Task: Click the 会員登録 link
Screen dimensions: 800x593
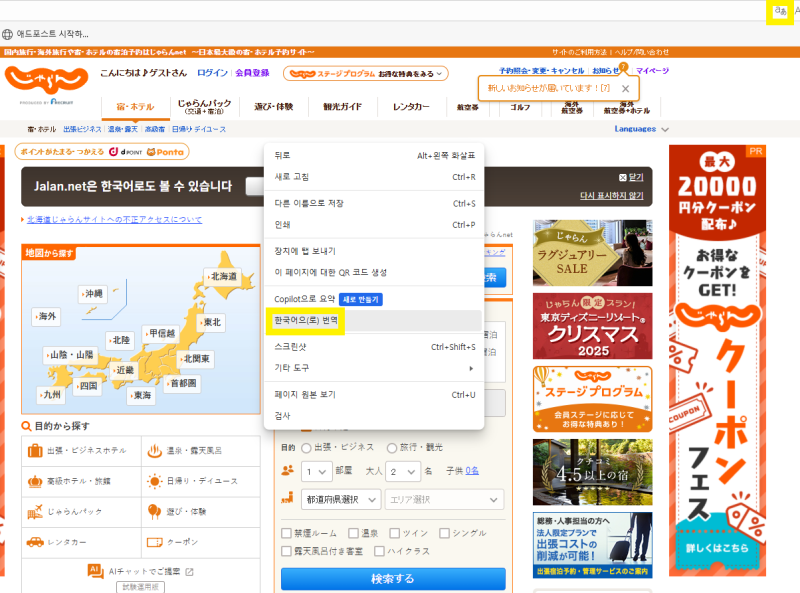Action: [252, 73]
